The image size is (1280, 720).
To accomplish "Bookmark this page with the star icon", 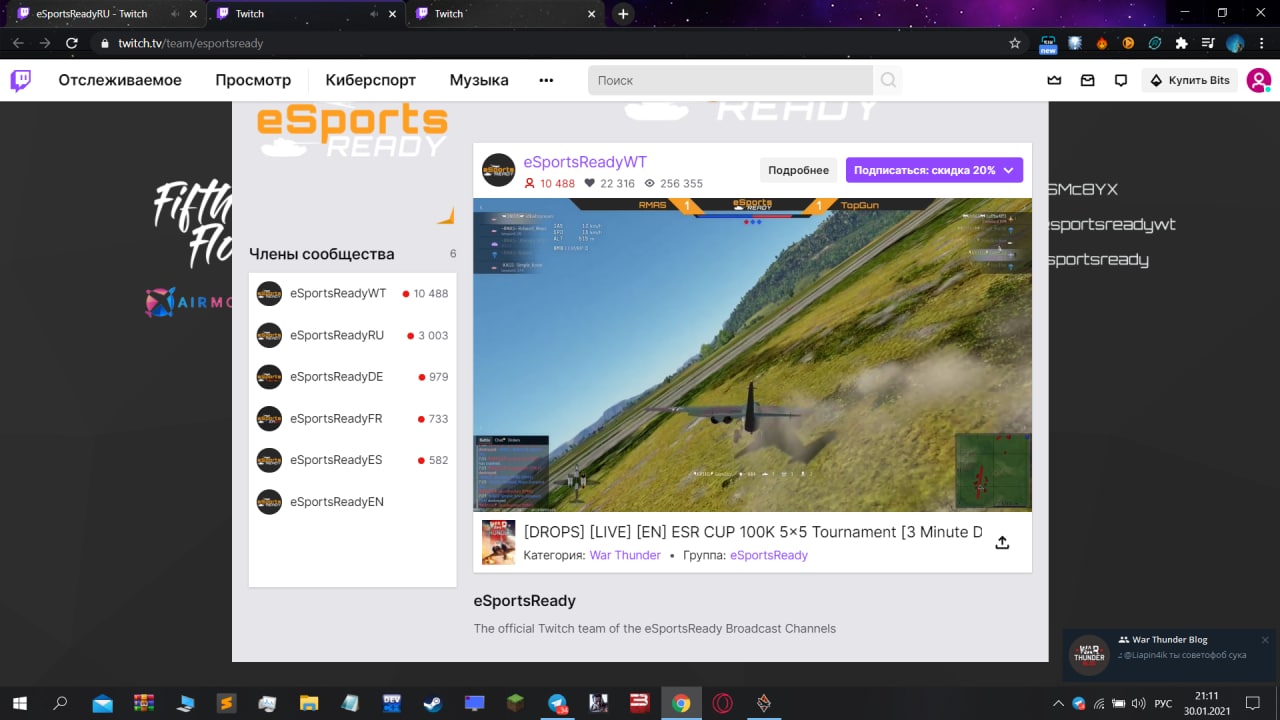I will (1015, 43).
